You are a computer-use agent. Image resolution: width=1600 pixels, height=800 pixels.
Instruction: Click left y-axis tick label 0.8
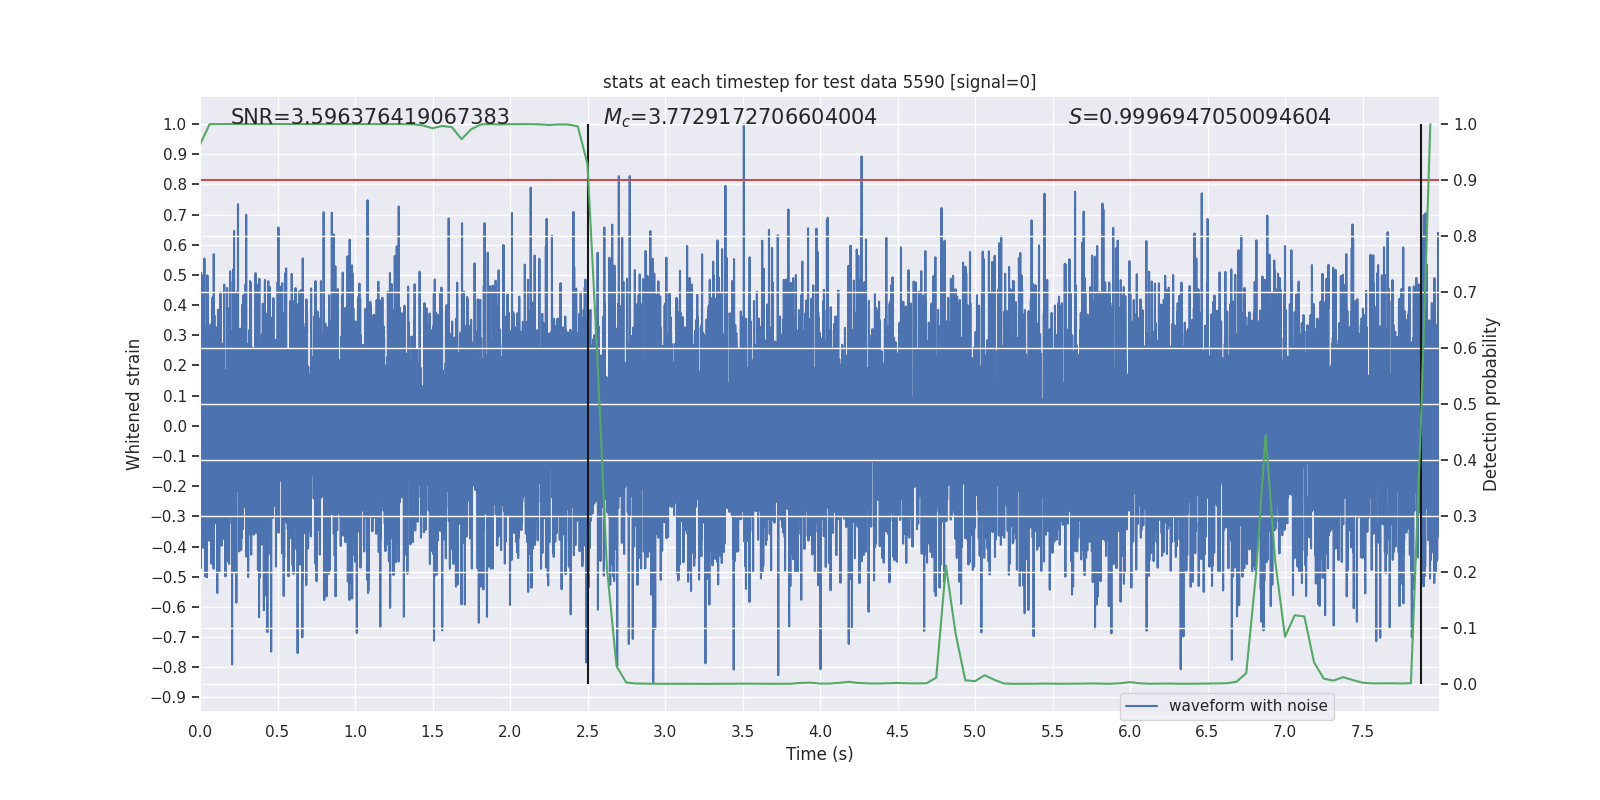click(175, 184)
